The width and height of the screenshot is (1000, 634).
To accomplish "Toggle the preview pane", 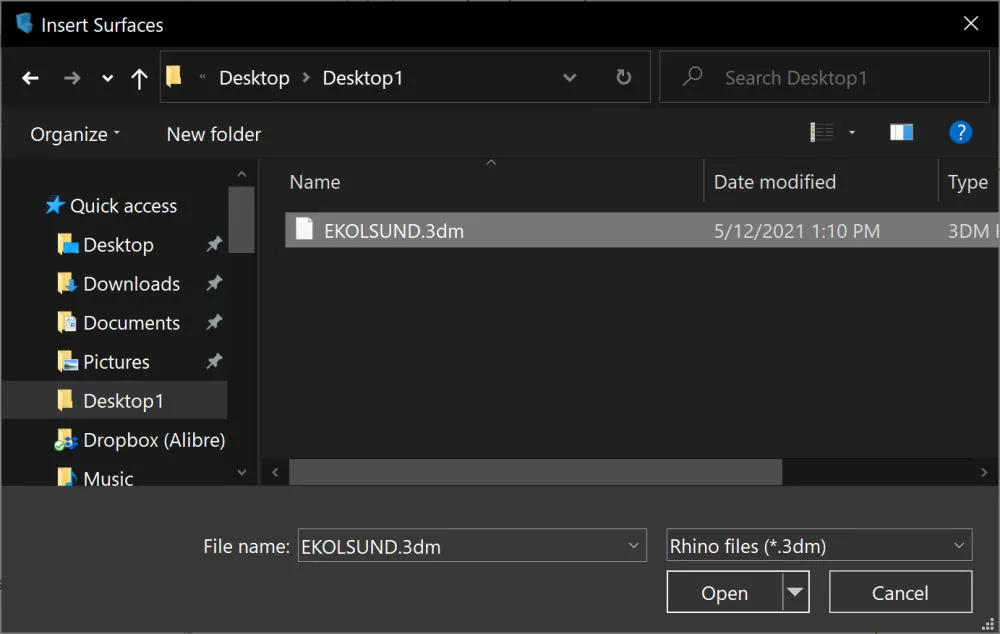I will pyautogui.click(x=901, y=132).
